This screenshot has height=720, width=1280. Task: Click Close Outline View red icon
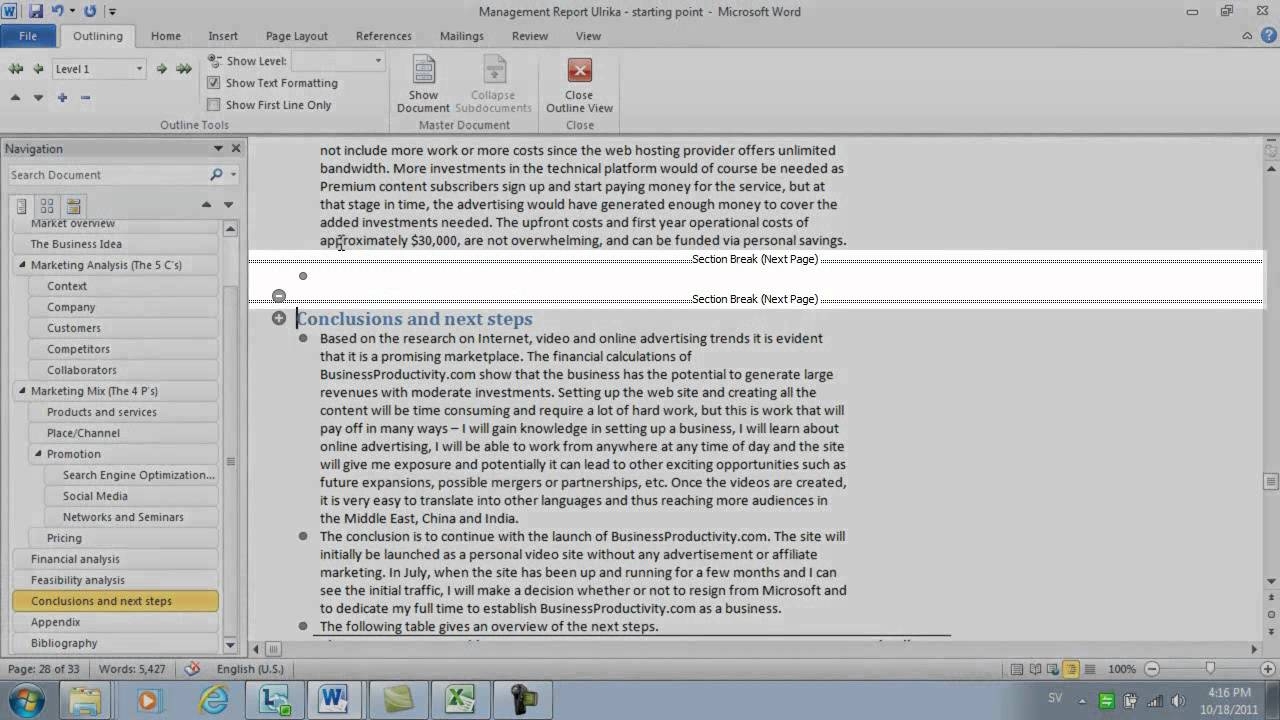(x=579, y=71)
